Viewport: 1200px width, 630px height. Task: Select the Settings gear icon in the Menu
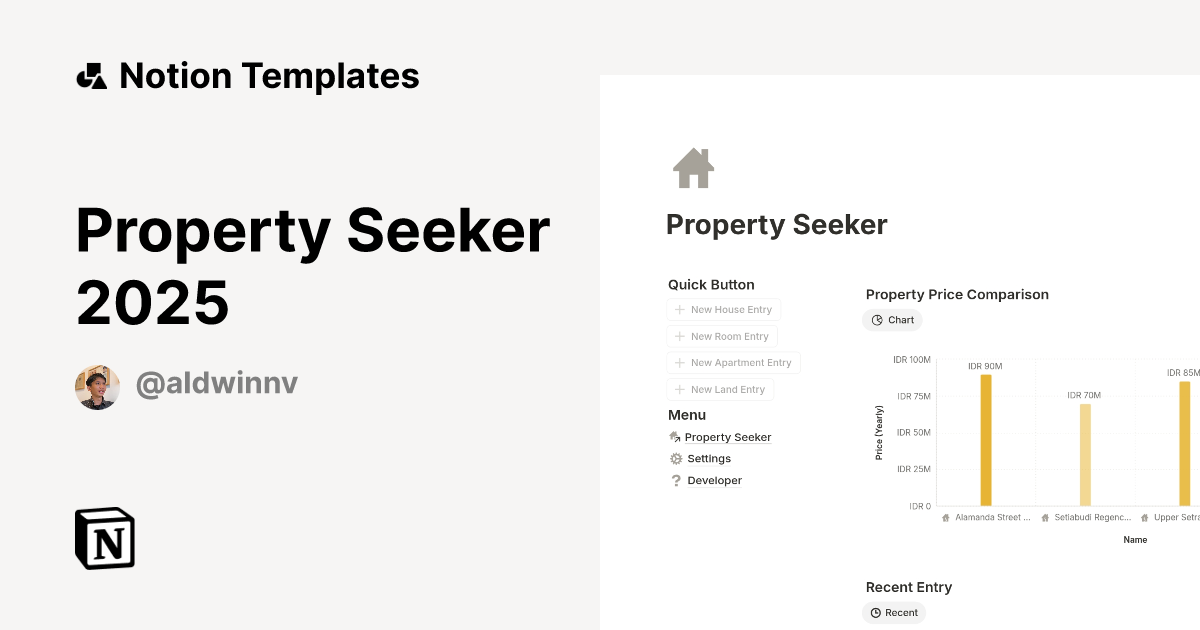[675, 458]
